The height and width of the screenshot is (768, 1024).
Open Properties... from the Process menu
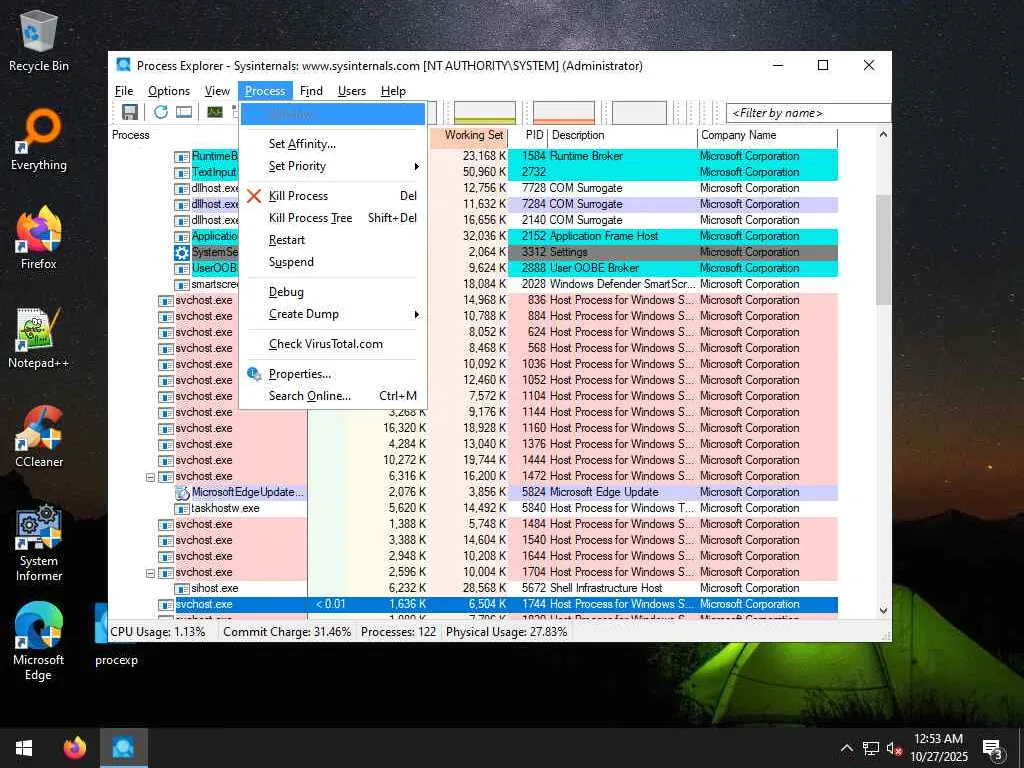pyautogui.click(x=333, y=374)
